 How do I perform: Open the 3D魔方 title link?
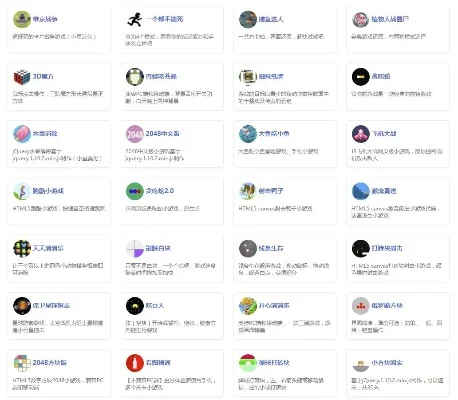coord(43,76)
